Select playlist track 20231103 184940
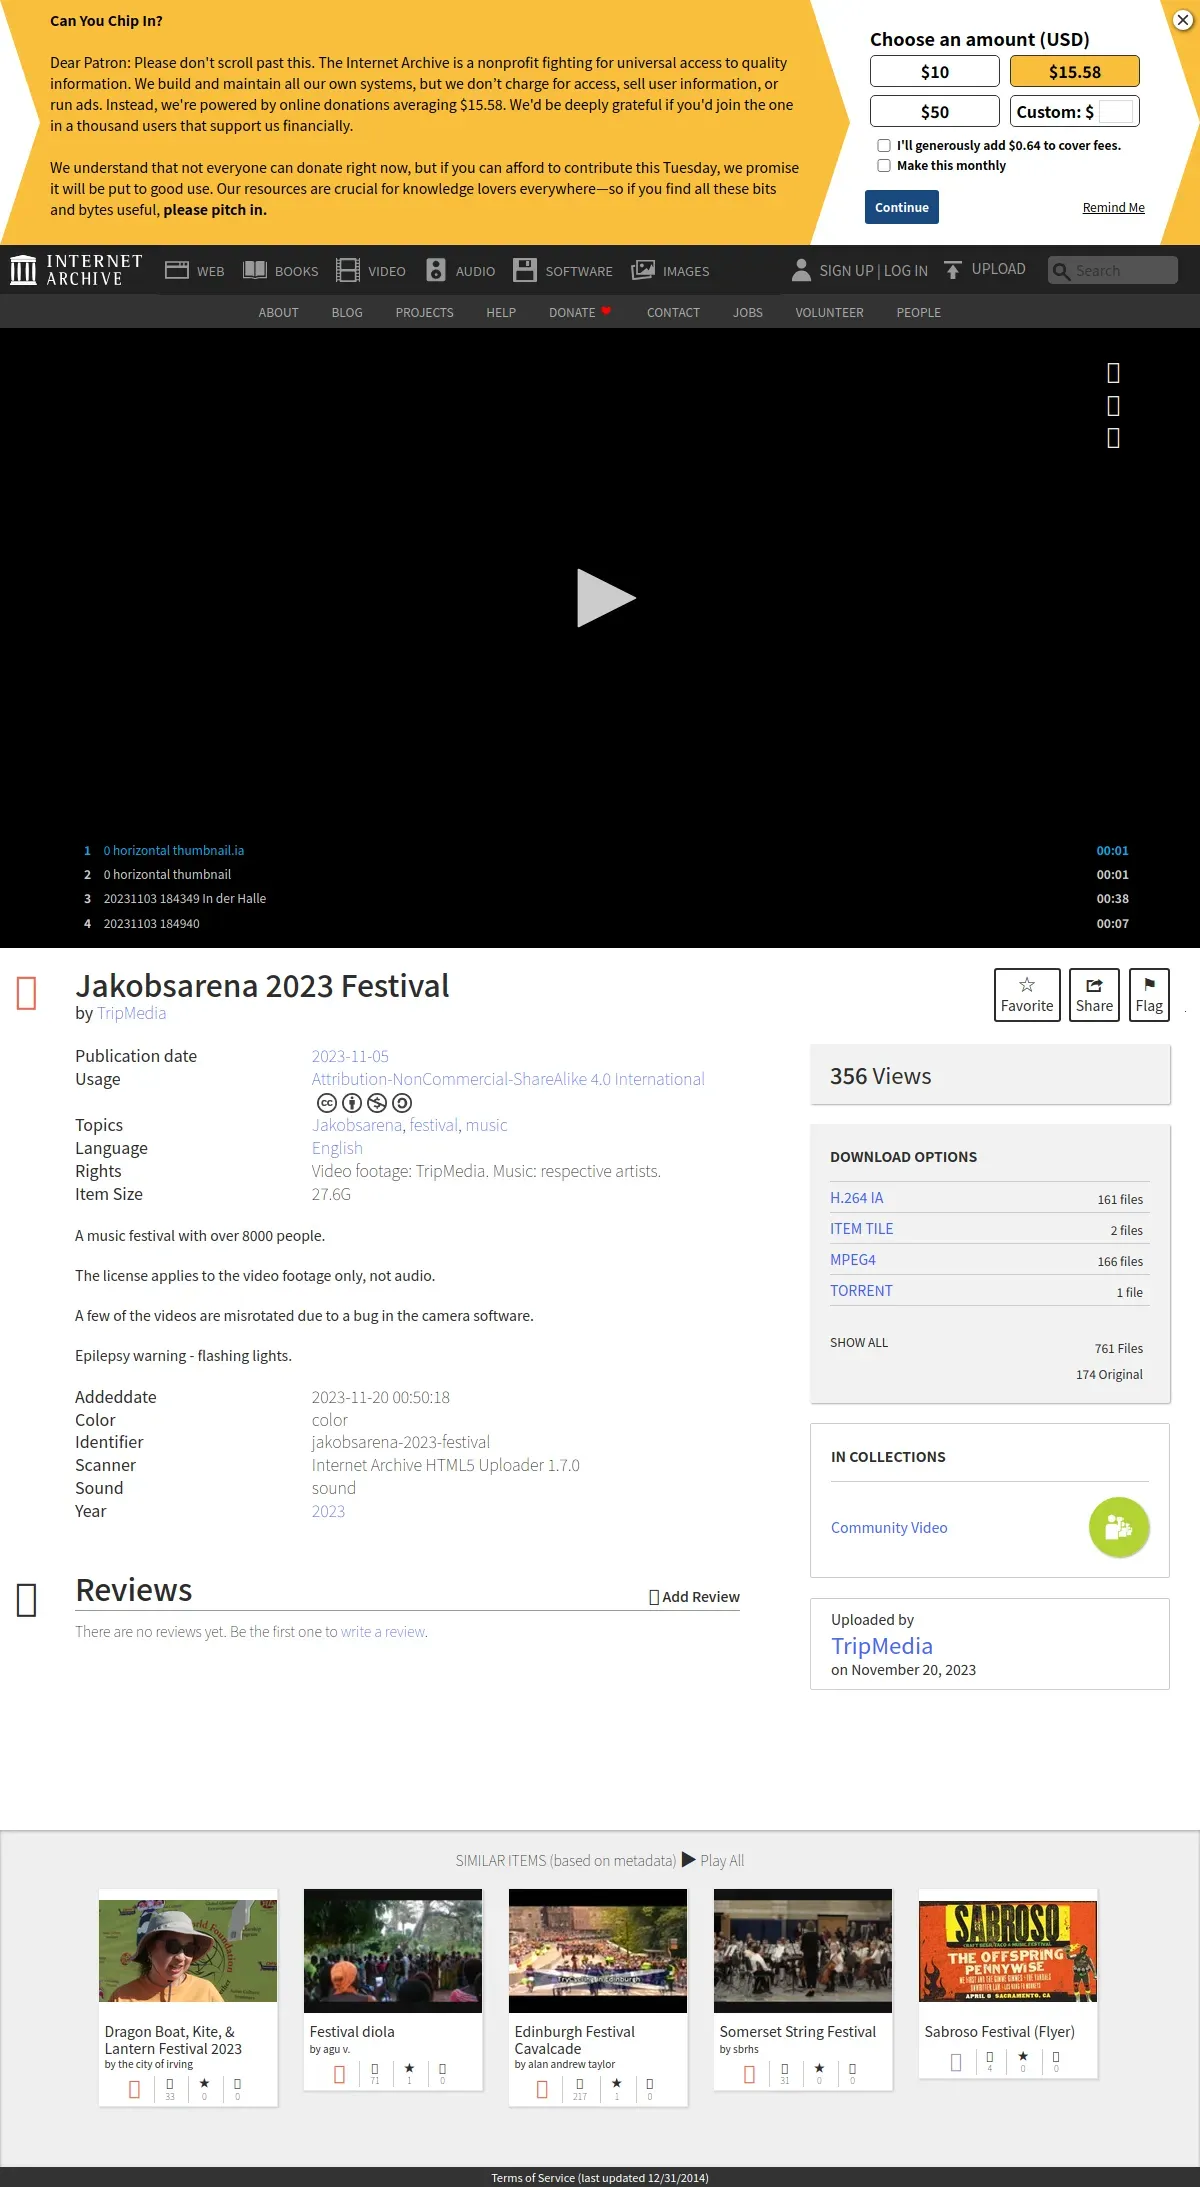Screen dimensions: 1200x2187 coord(606,924)
